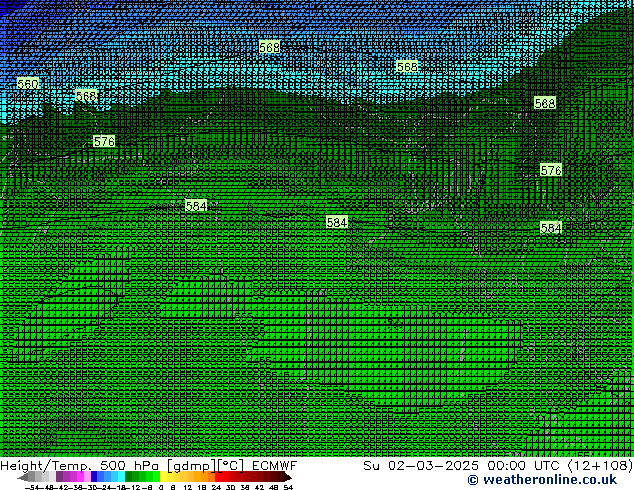Click the gray left arrow end of legend

pyautogui.click(x=23, y=477)
